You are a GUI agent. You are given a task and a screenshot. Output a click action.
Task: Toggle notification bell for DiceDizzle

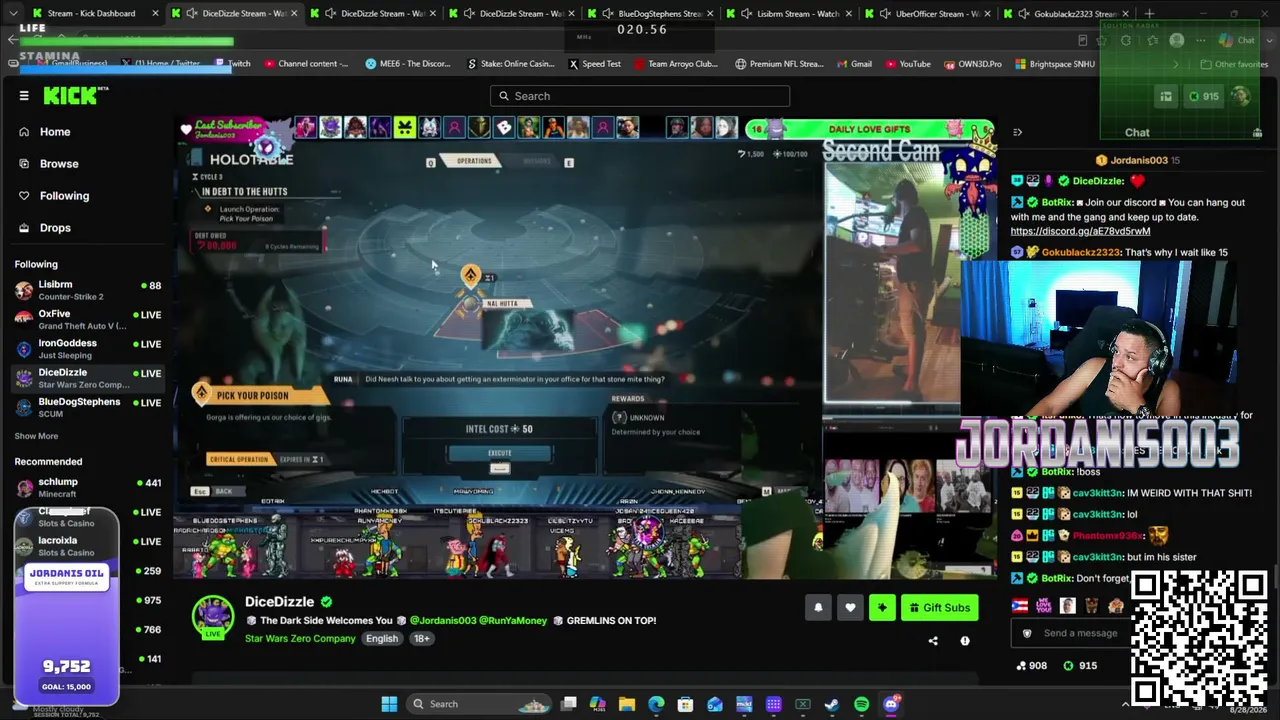tap(818, 607)
